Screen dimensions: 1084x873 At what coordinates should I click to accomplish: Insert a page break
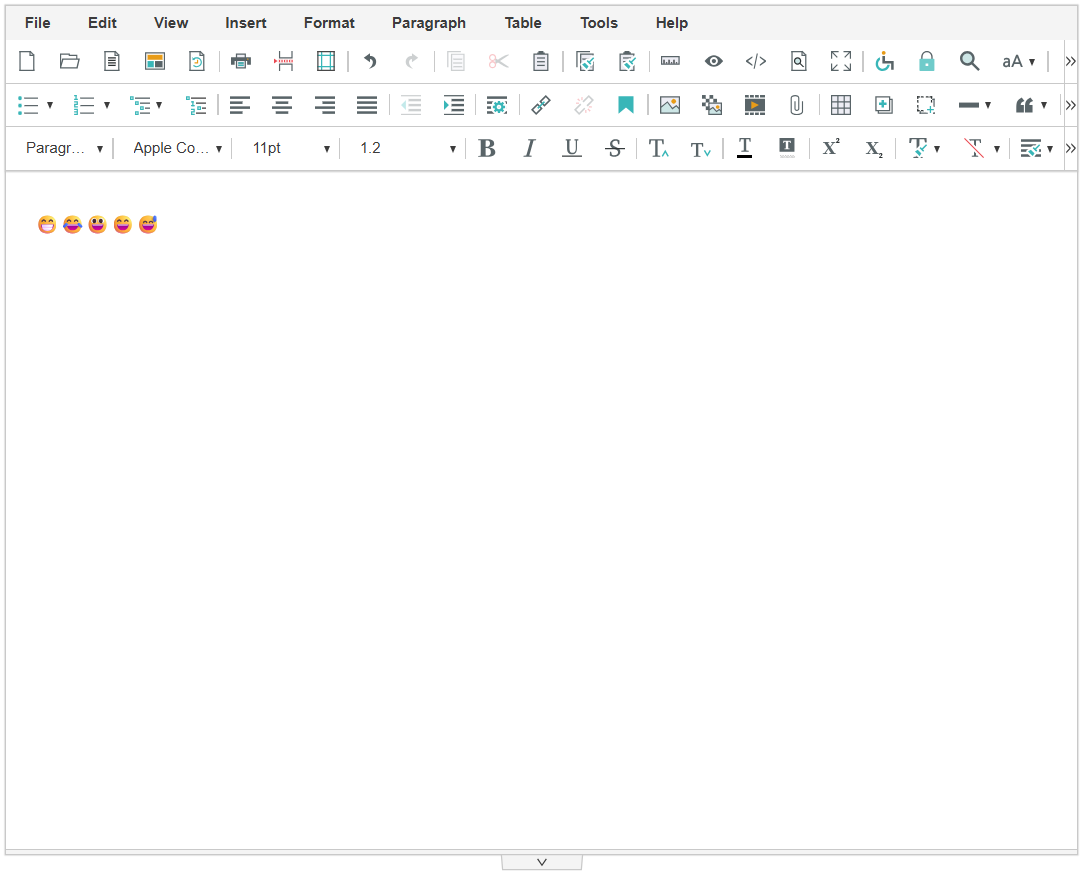pyautogui.click(x=283, y=62)
